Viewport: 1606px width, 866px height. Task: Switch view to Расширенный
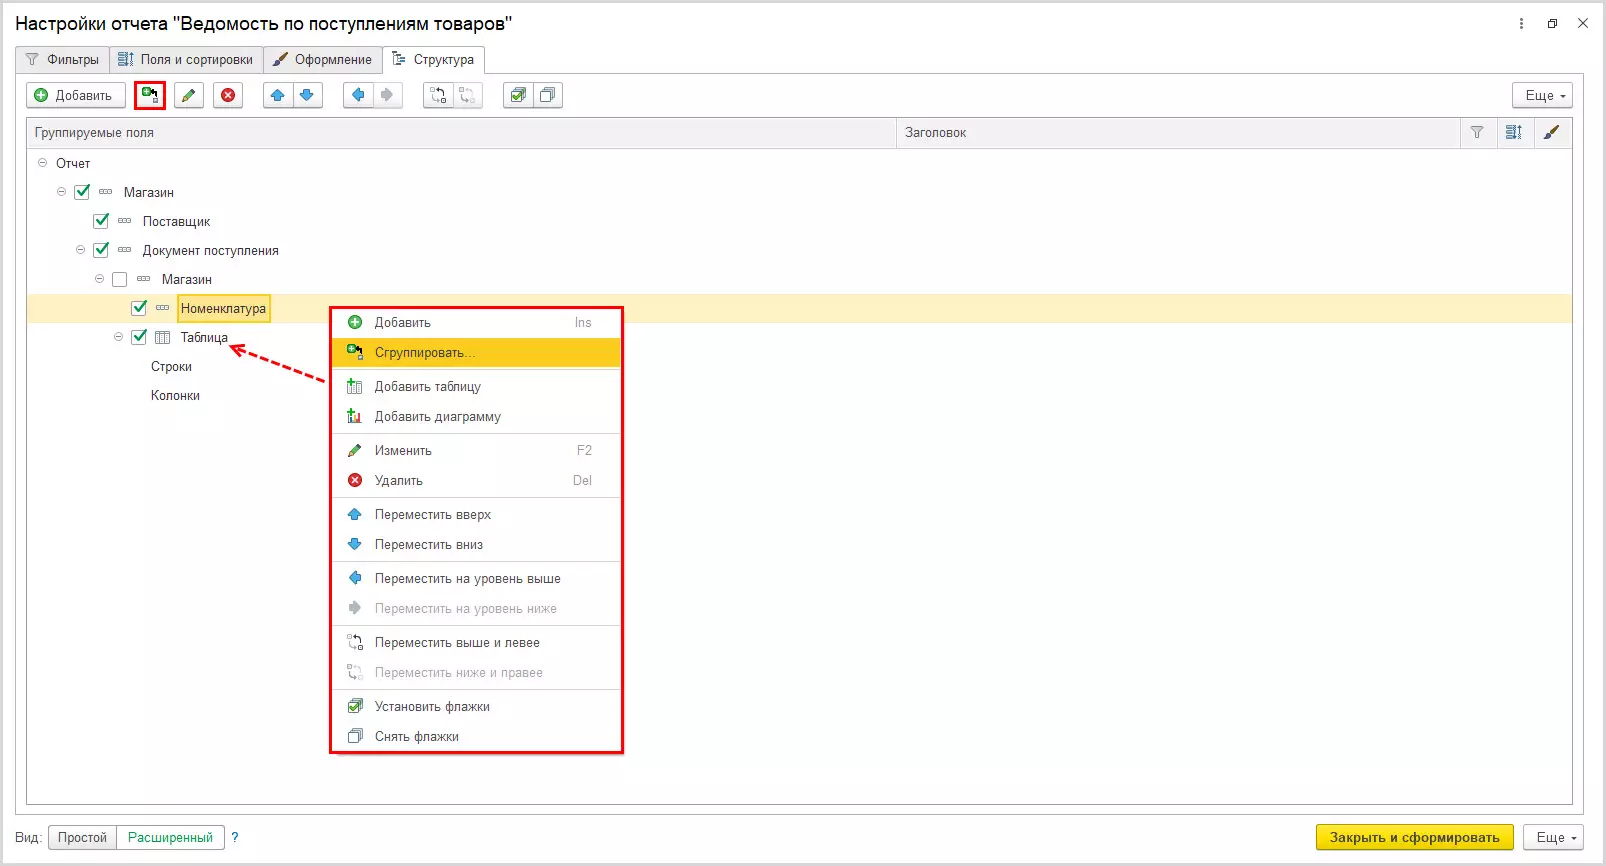click(x=170, y=838)
